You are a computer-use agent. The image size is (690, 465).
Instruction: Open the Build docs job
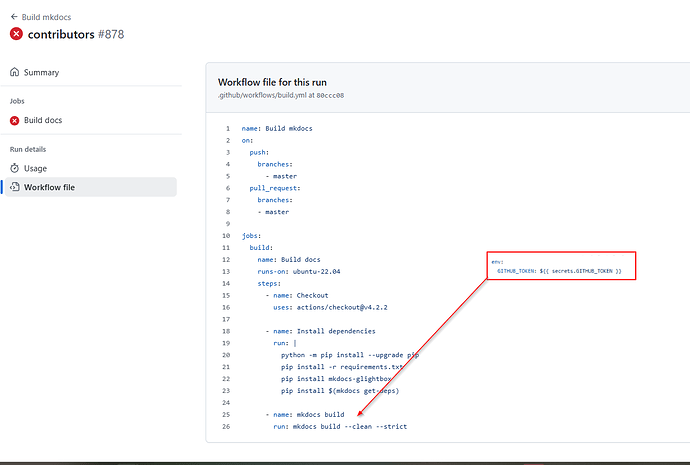tap(43, 120)
